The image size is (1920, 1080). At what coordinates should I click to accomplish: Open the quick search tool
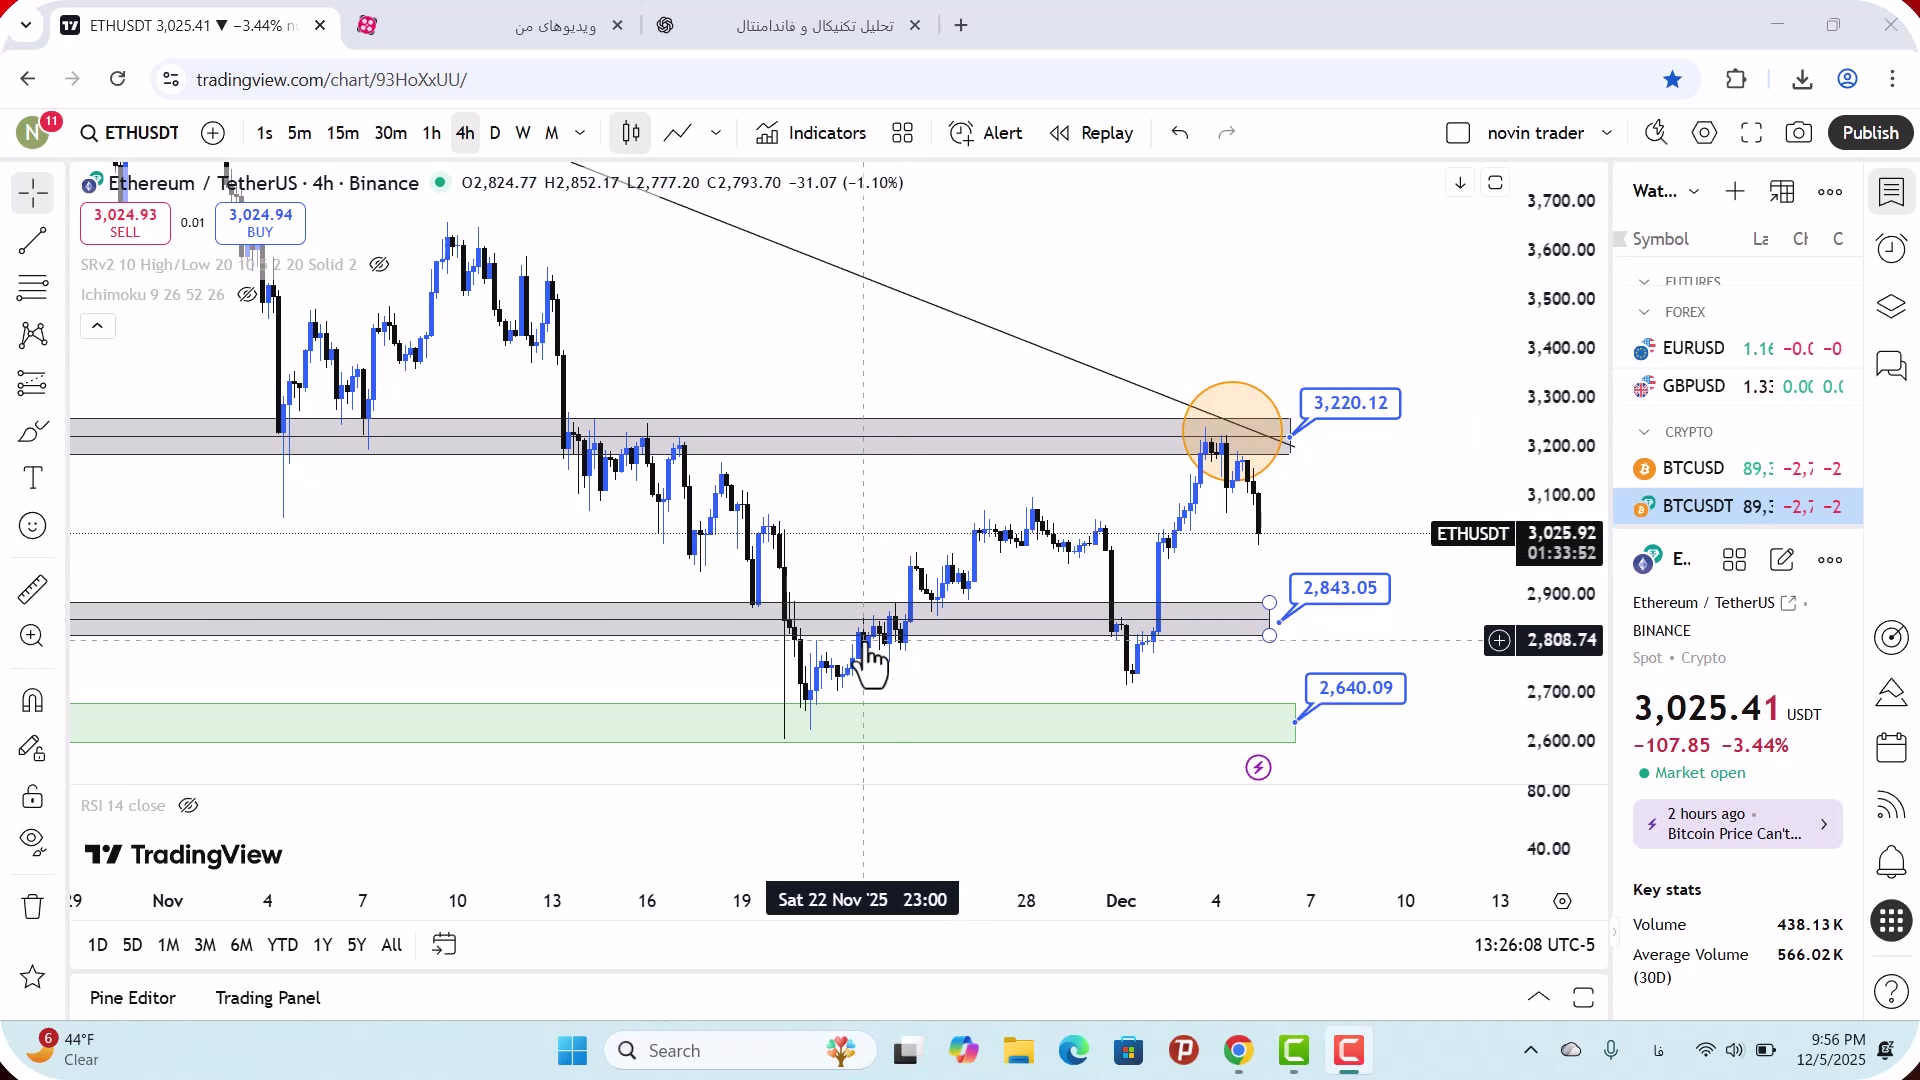point(1656,133)
